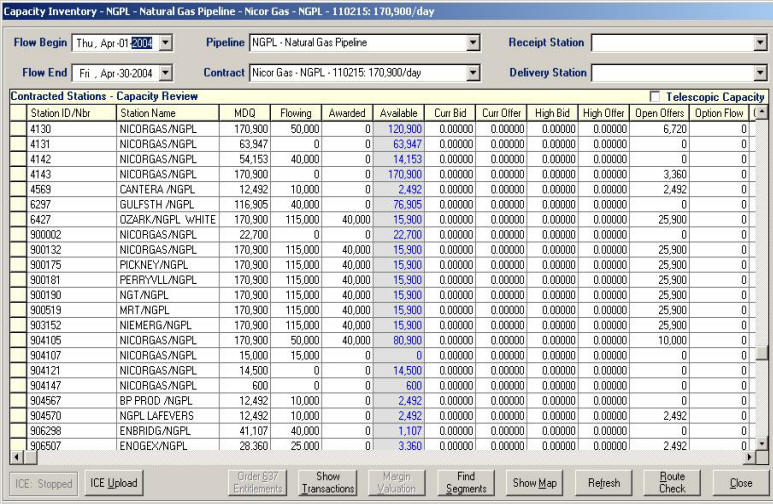Click the ICE Upload button
Image resolution: width=773 pixels, height=504 pixels.
(113, 483)
